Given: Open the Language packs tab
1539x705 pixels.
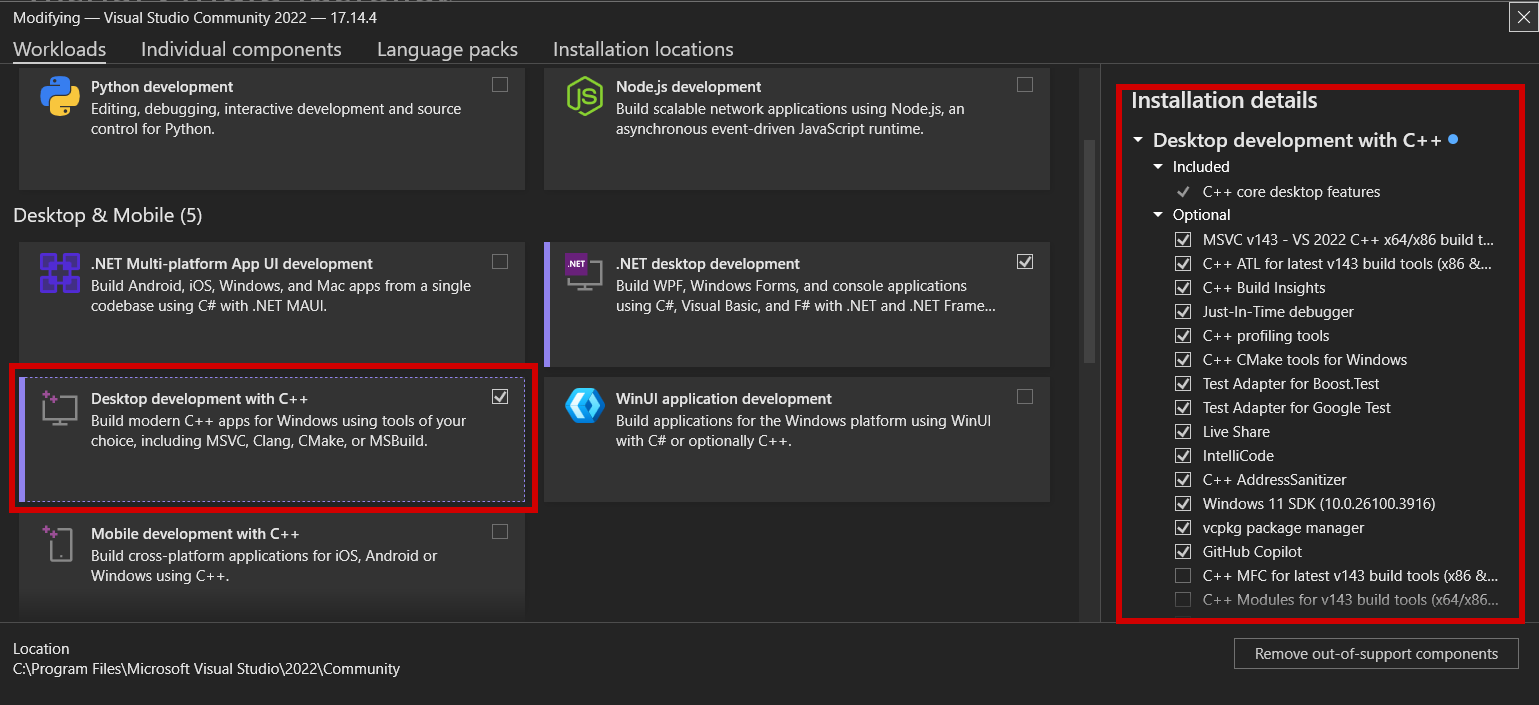Looking at the screenshot, I should [447, 49].
